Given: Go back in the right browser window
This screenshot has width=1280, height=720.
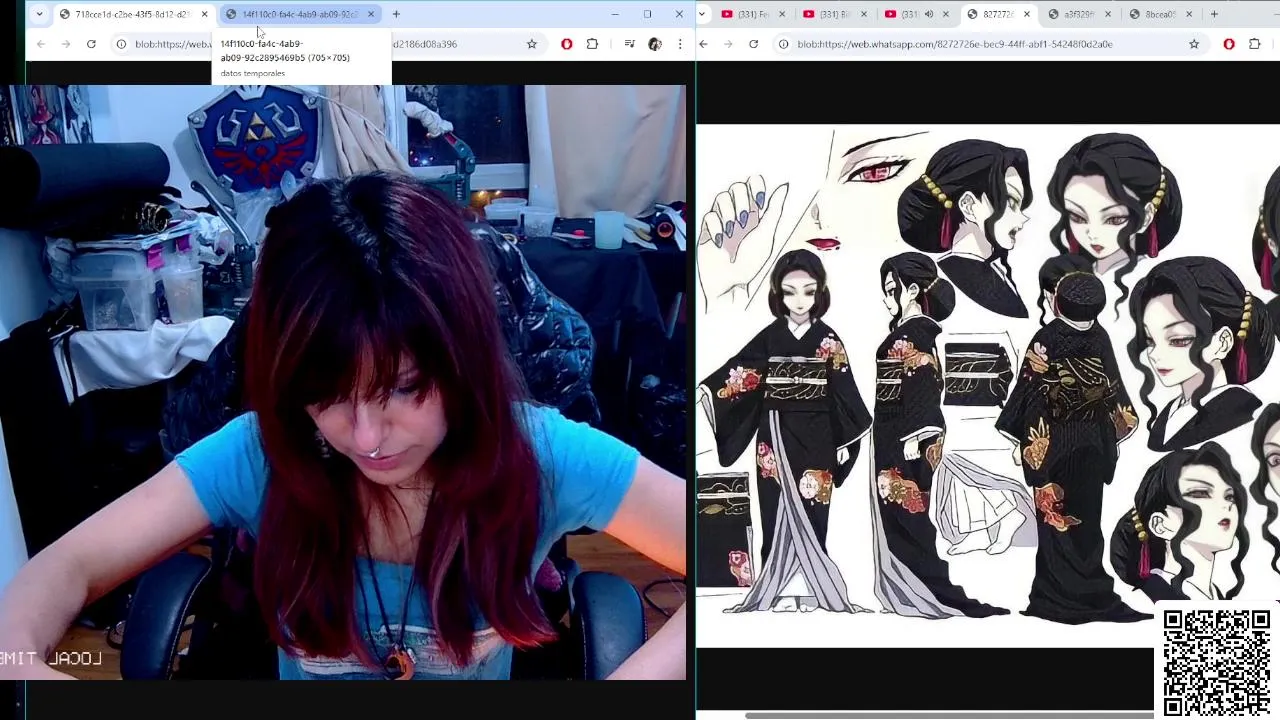Looking at the screenshot, I should click(703, 44).
